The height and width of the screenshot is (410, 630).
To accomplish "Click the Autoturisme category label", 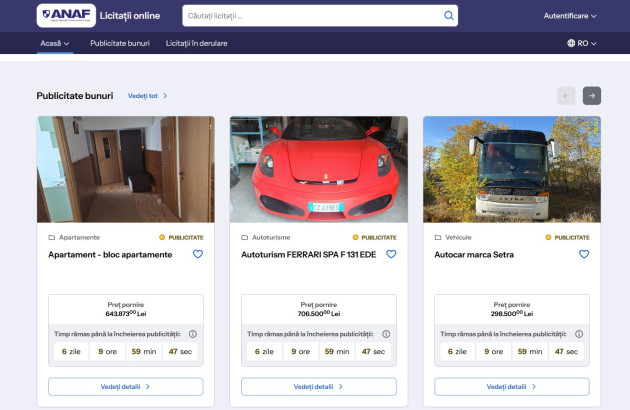I will [271, 238].
